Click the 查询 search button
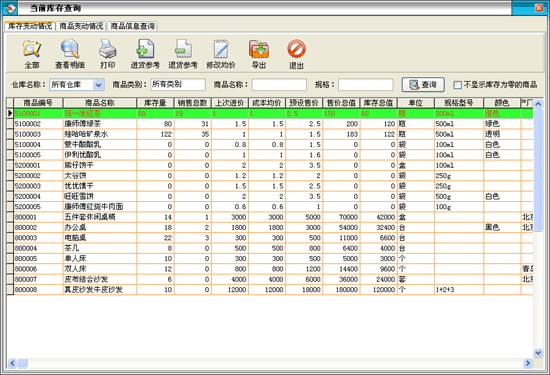Viewport: 550px width, 375px height. coord(423,85)
